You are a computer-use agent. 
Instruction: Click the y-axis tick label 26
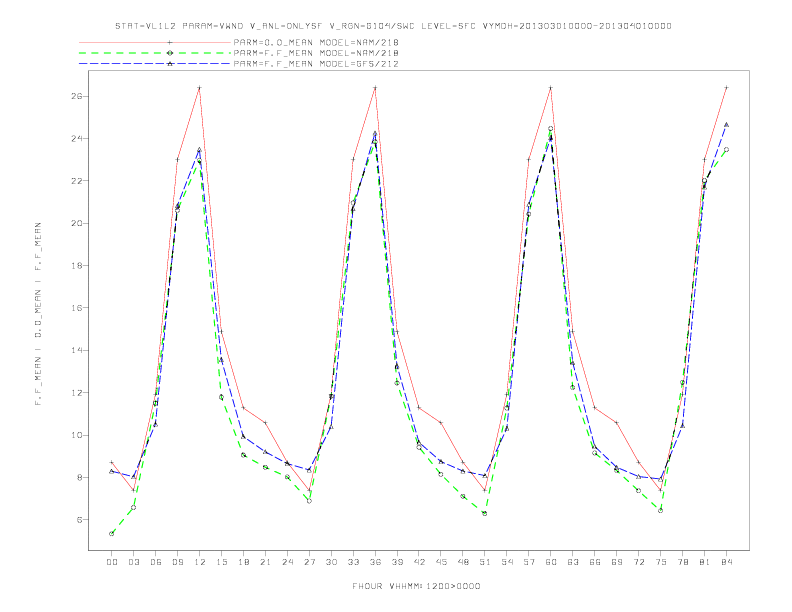(76, 96)
